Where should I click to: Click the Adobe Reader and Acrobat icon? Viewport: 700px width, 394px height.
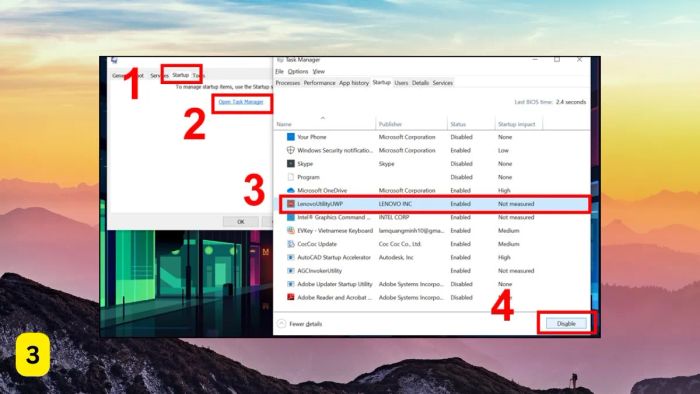coord(291,297)
